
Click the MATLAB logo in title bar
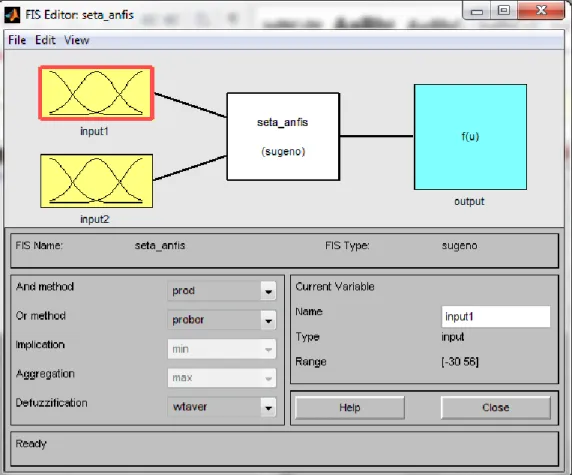(x=12, y=15)
